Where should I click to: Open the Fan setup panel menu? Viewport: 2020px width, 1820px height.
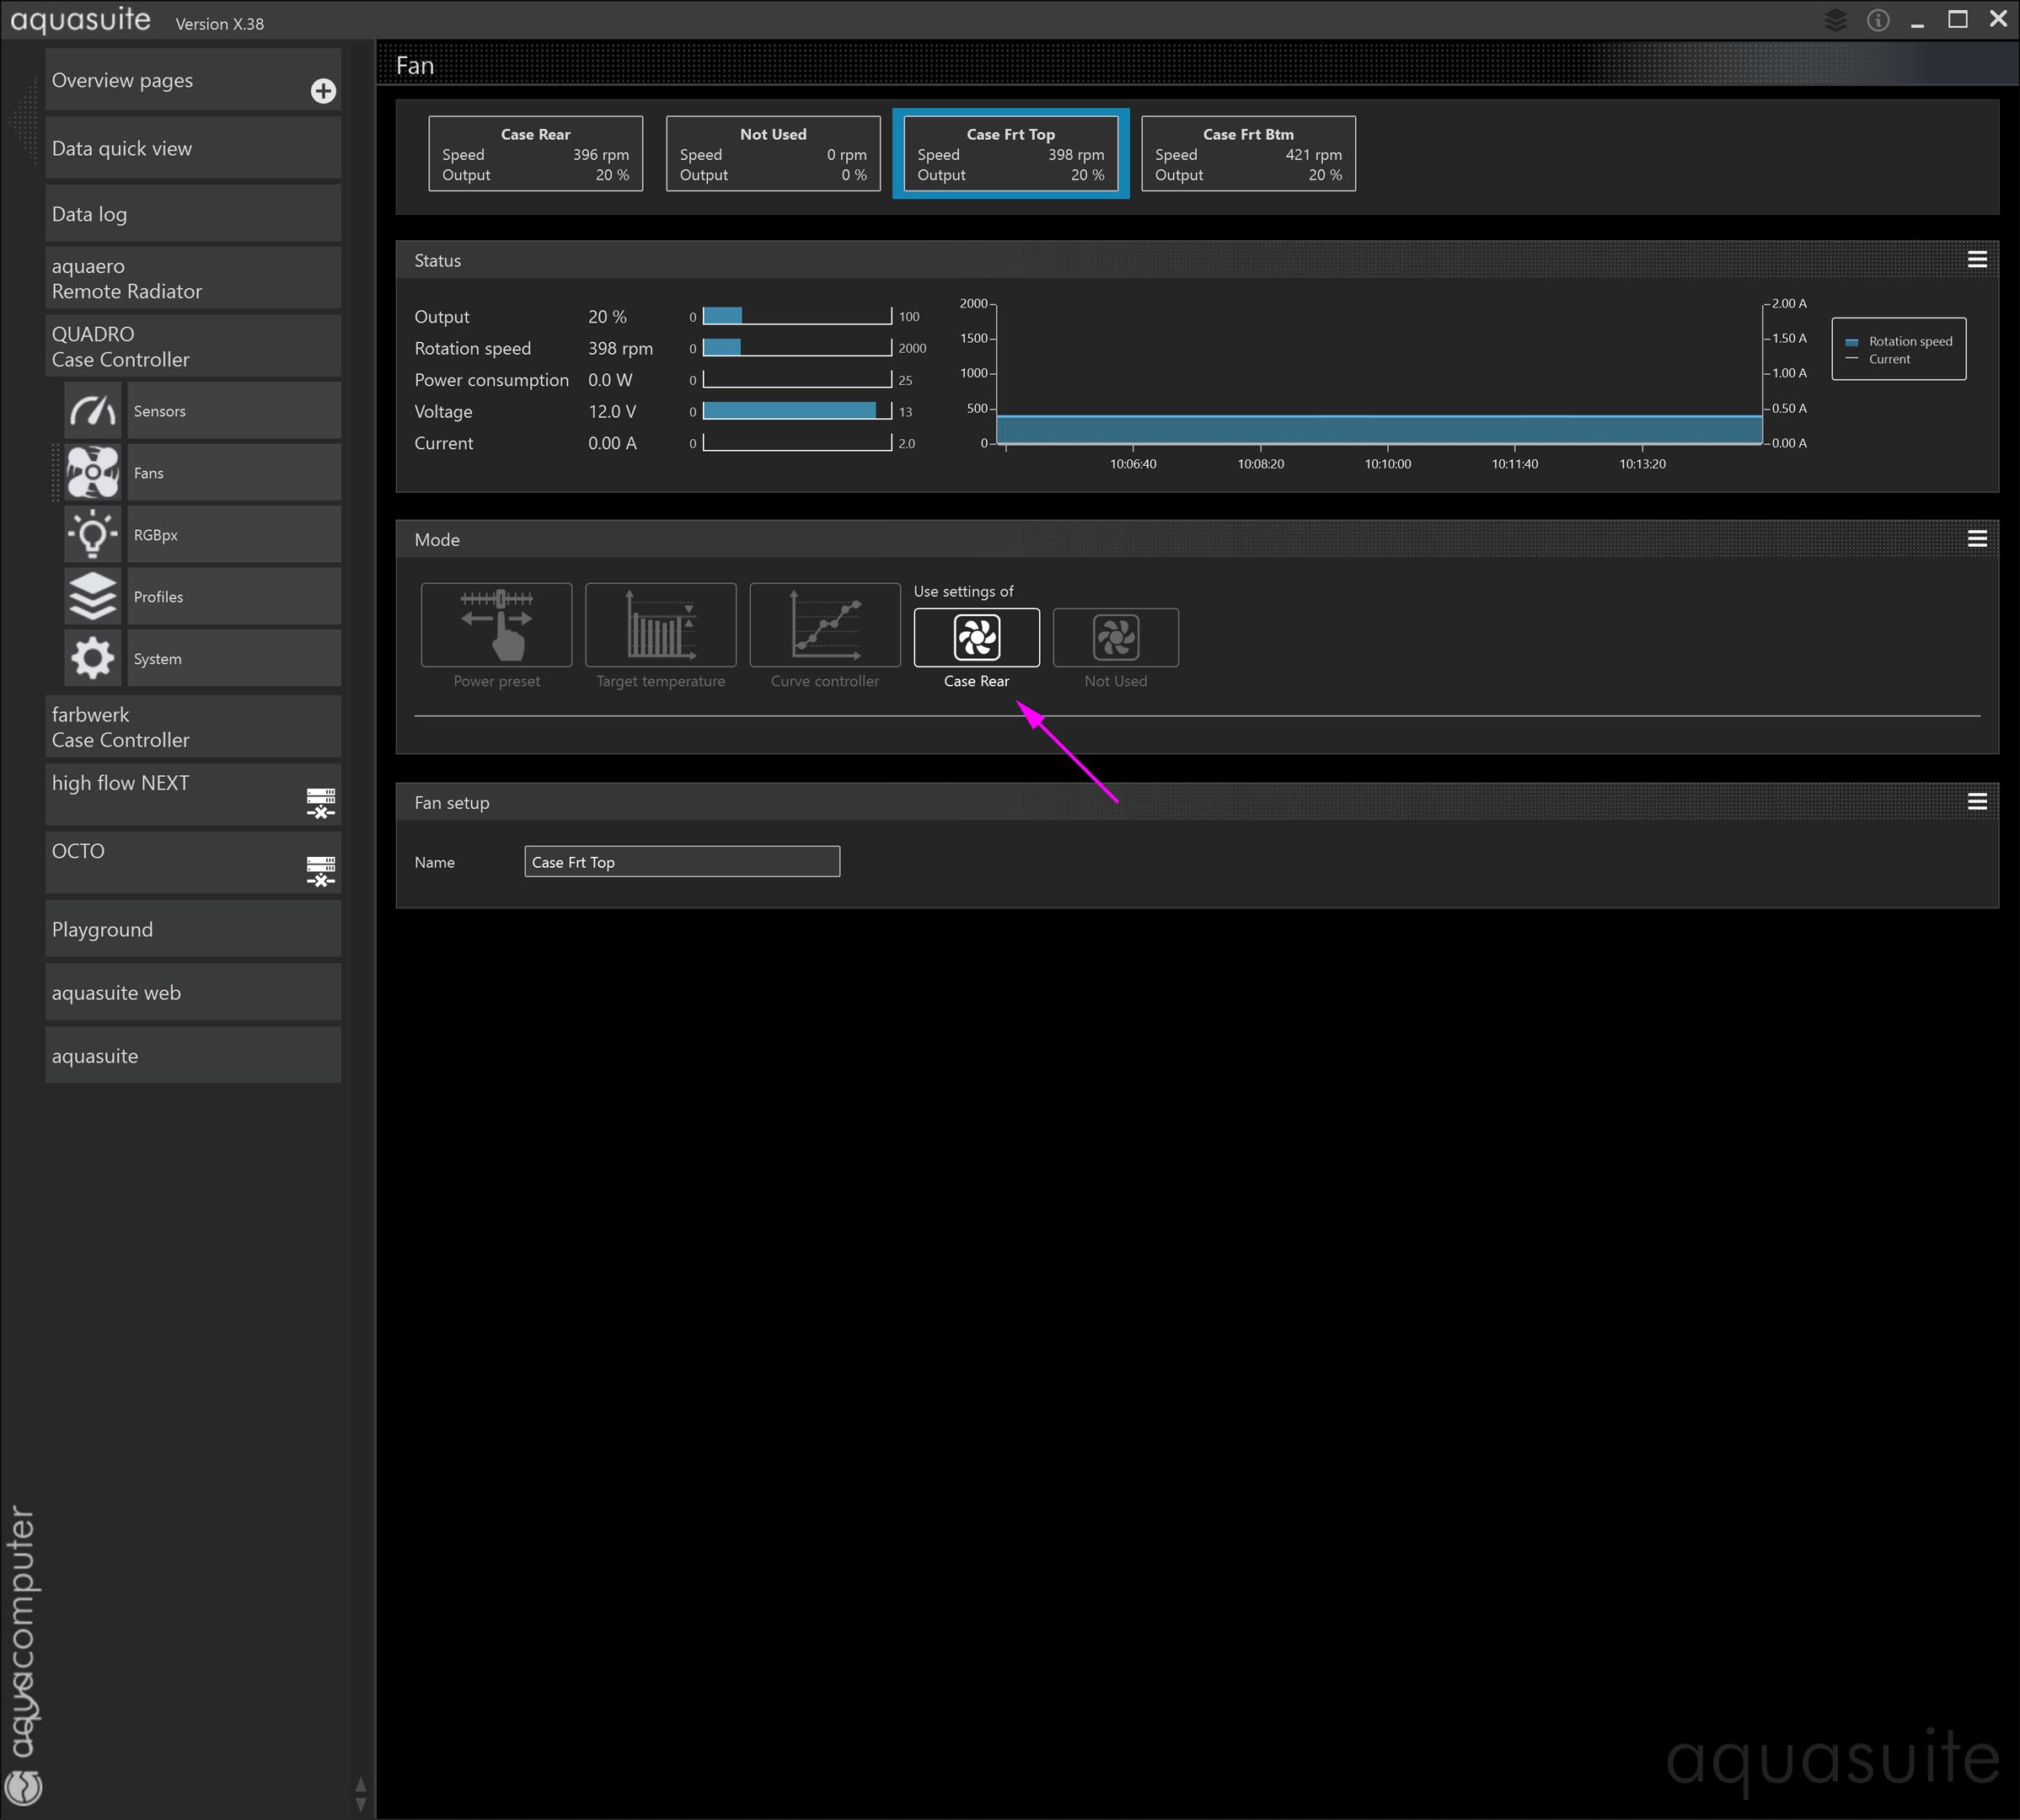(x=1976, y=802)
